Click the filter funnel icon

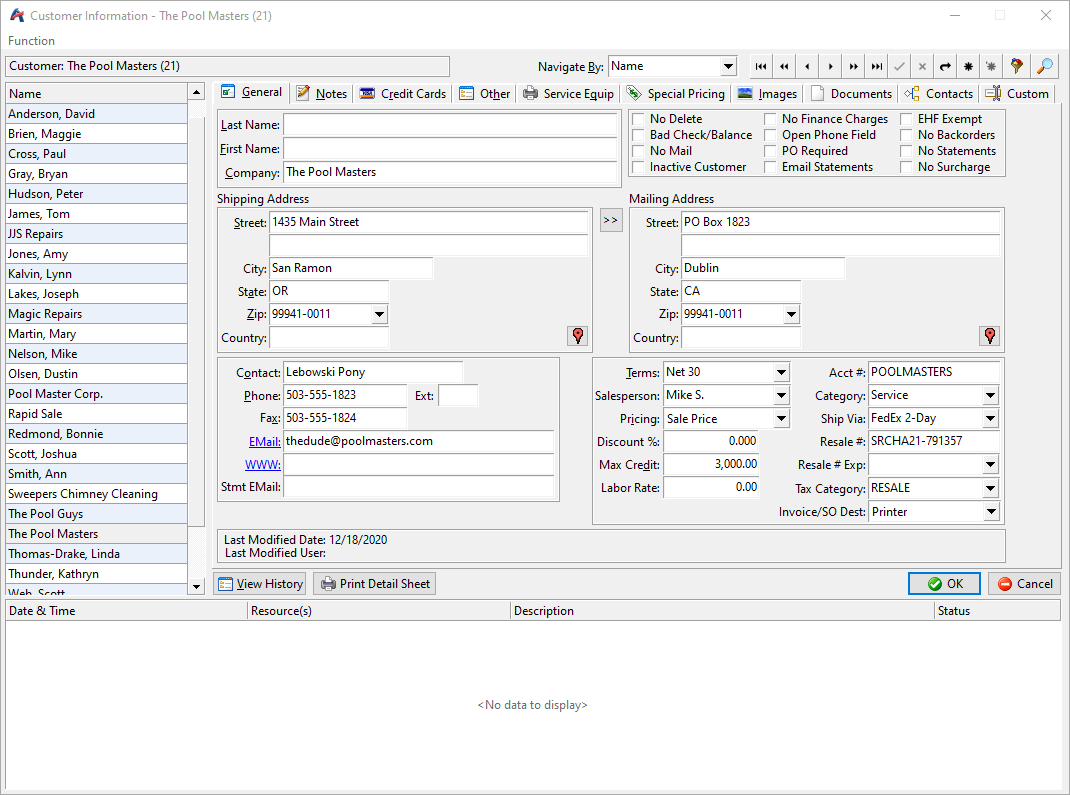pyautogui.click(x=1017, y=67)
